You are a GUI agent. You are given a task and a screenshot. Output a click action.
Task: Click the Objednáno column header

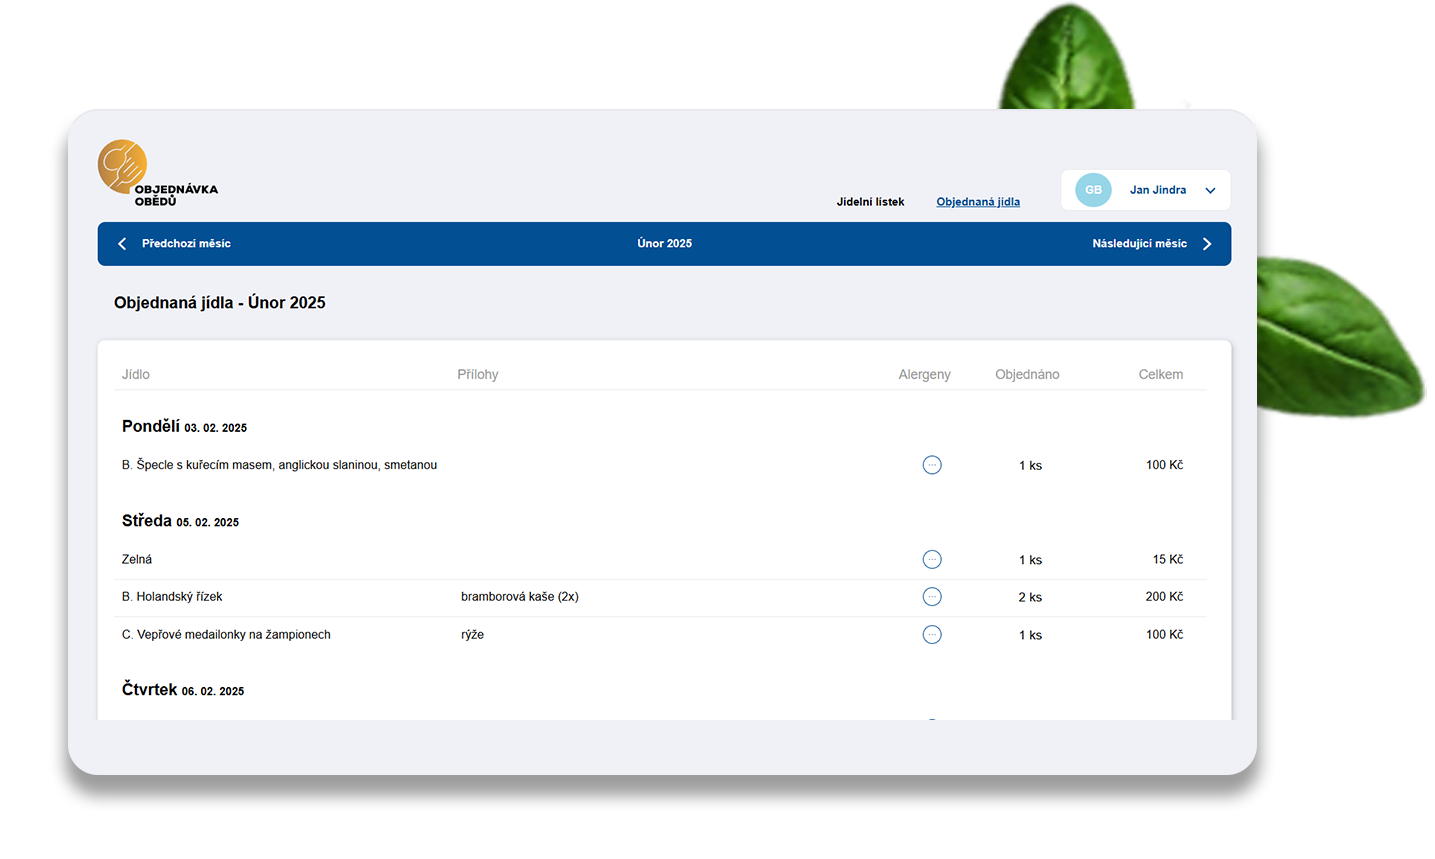(1027, 375)
